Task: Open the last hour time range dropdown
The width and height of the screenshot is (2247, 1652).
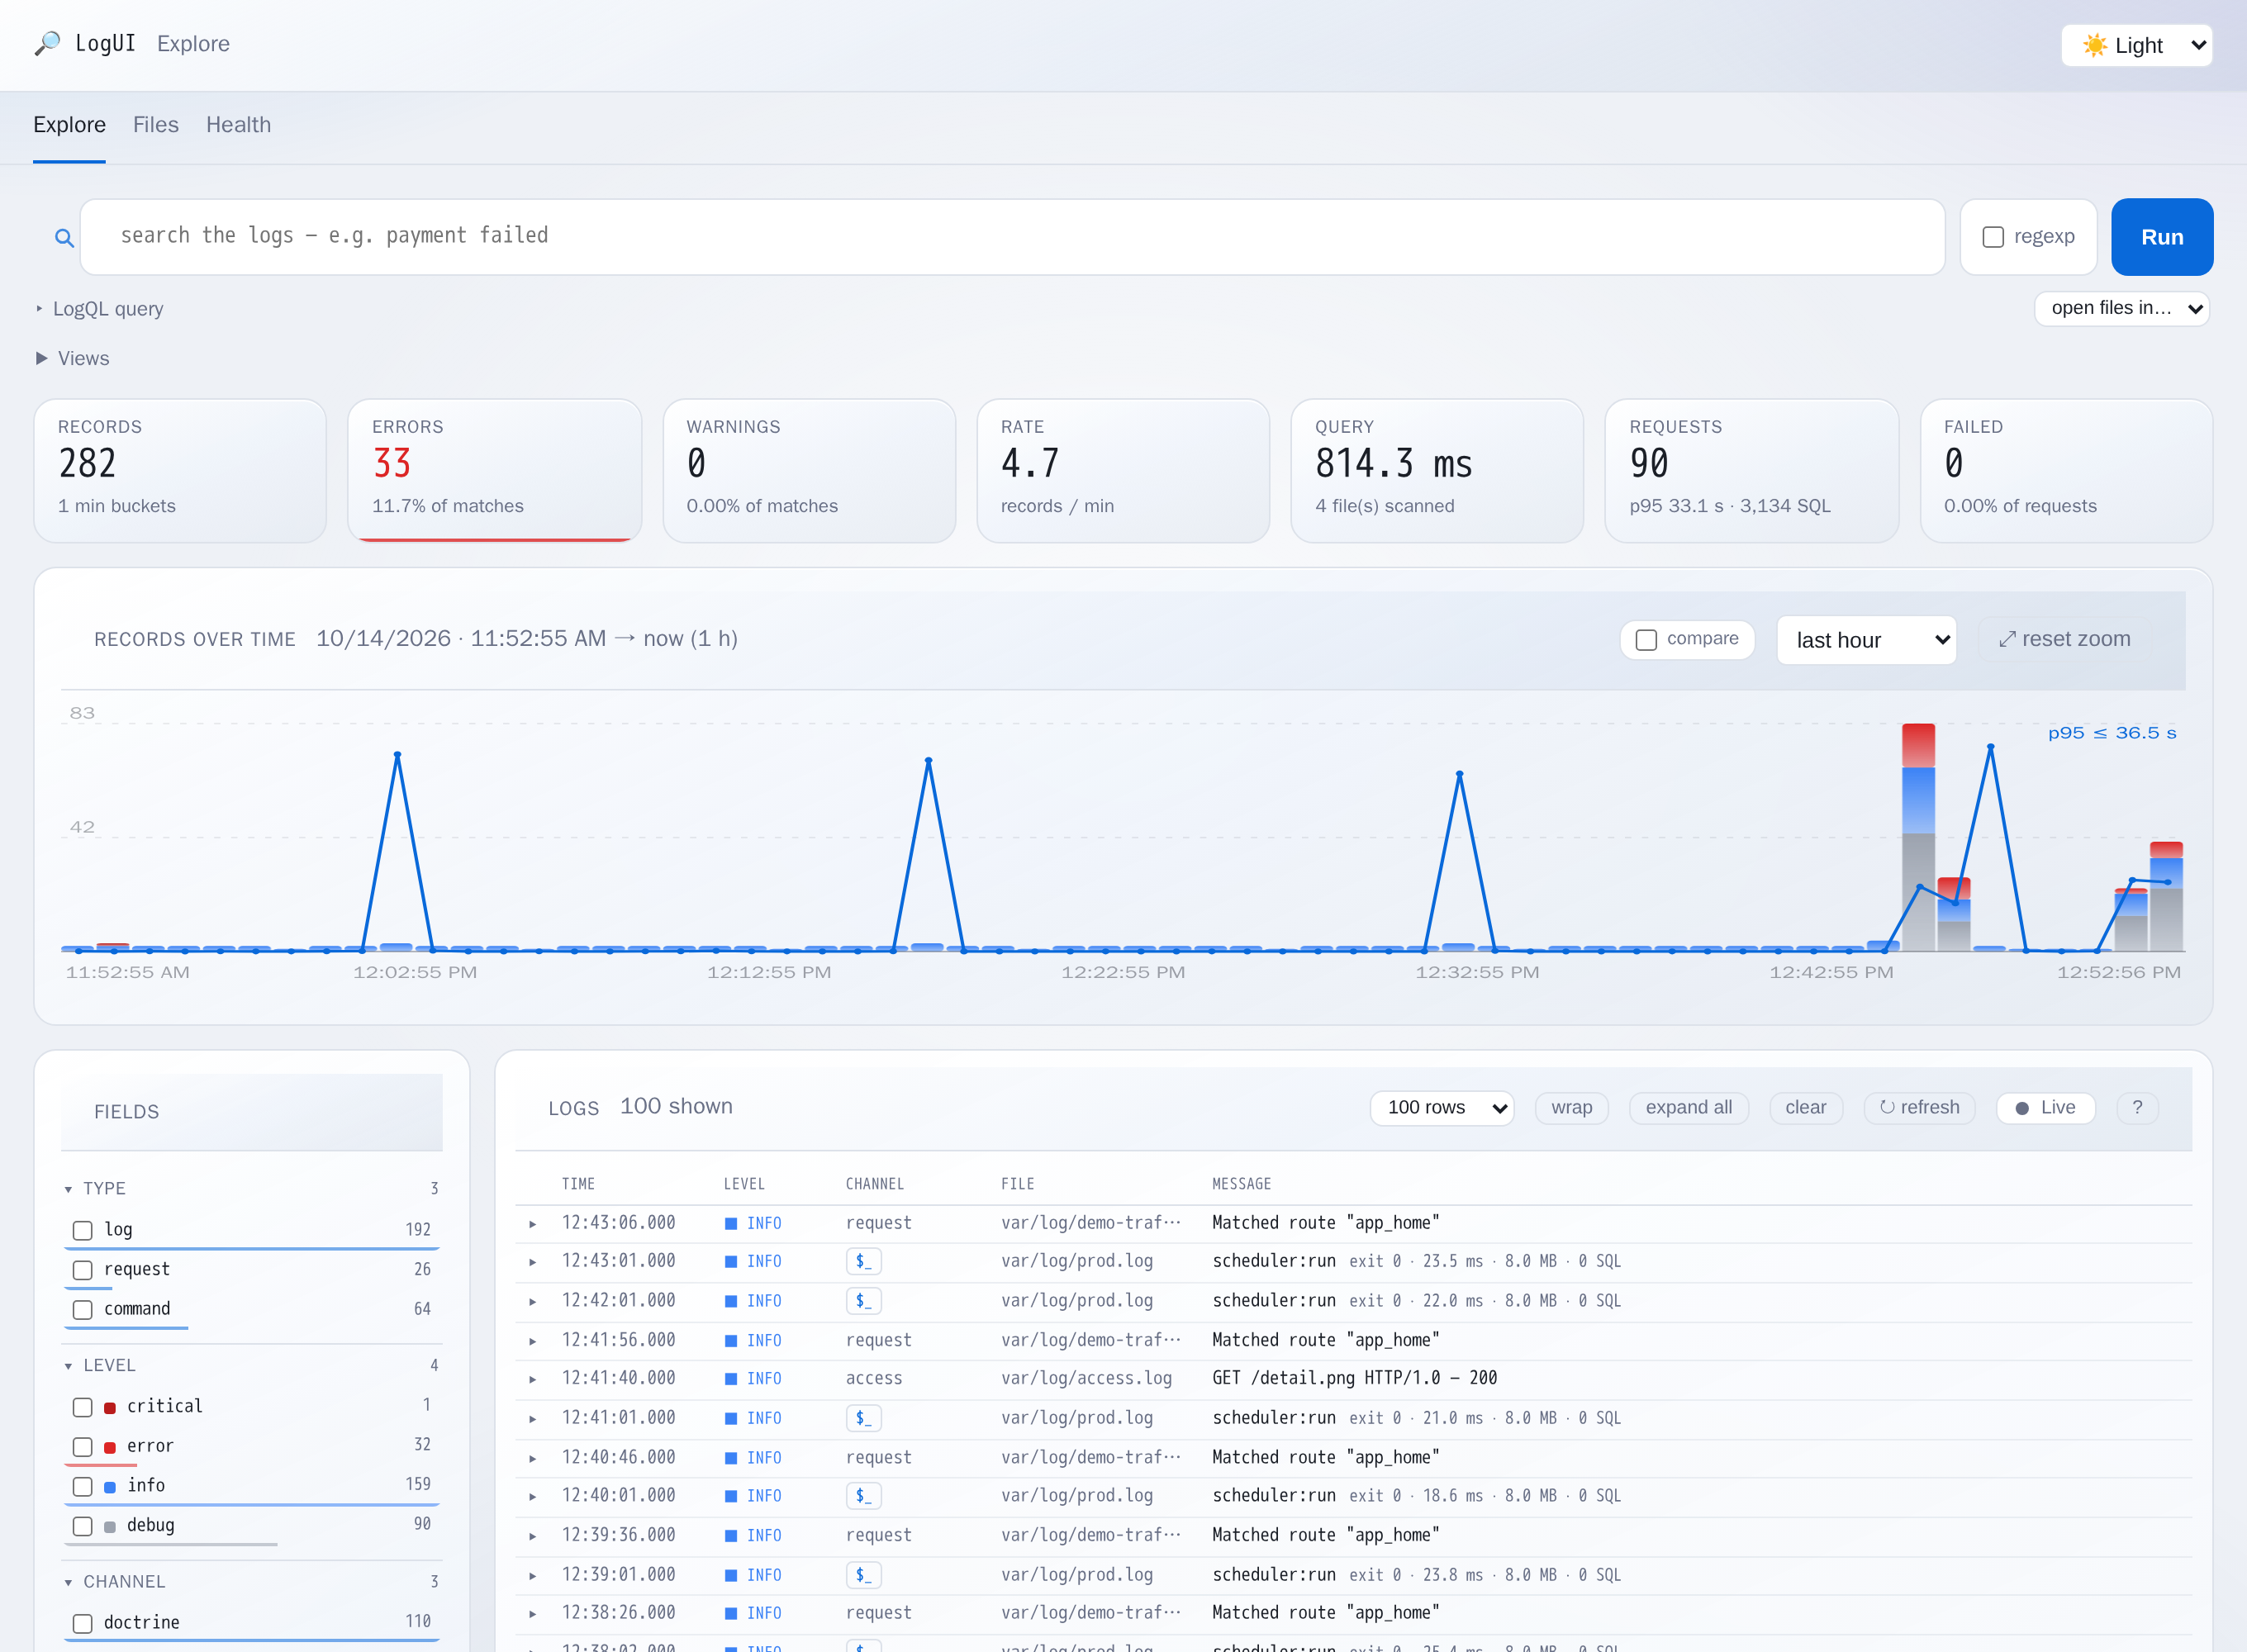Action: [1866, 640]
